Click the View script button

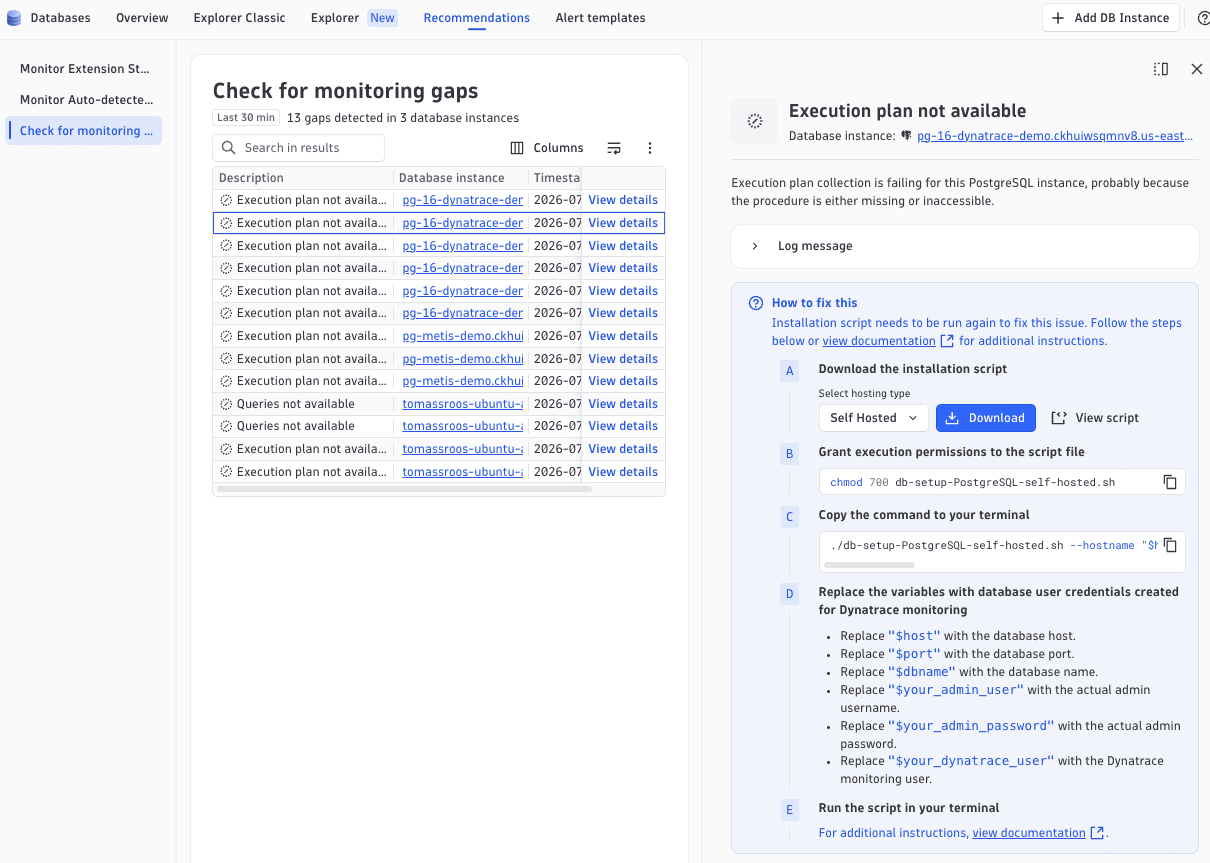point(1095,418)
